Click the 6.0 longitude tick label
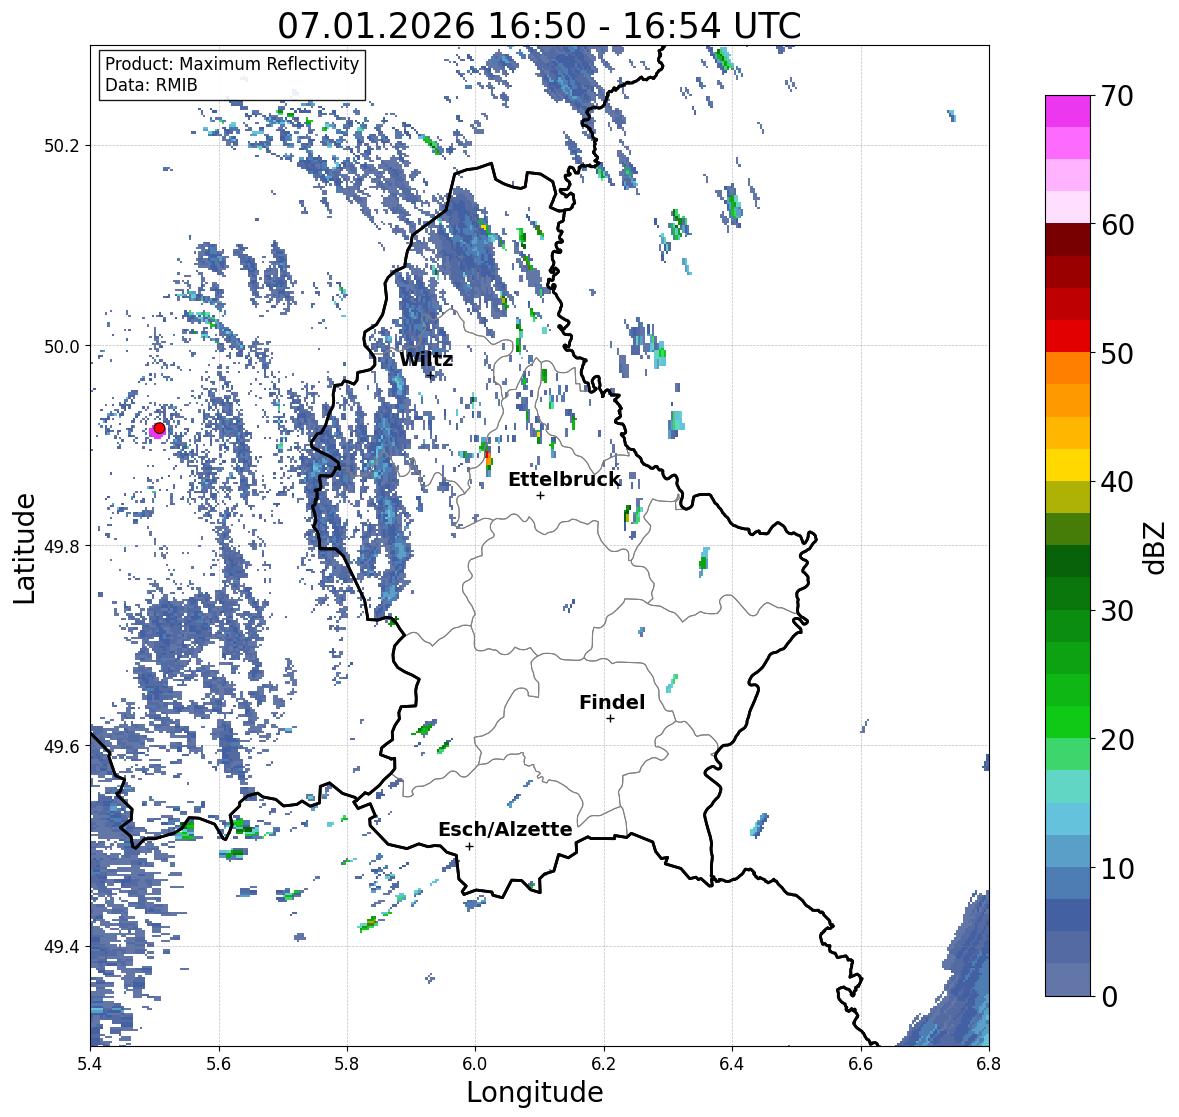The height and width of the screenshot is (1117, 1179). tap(475, 1063)
